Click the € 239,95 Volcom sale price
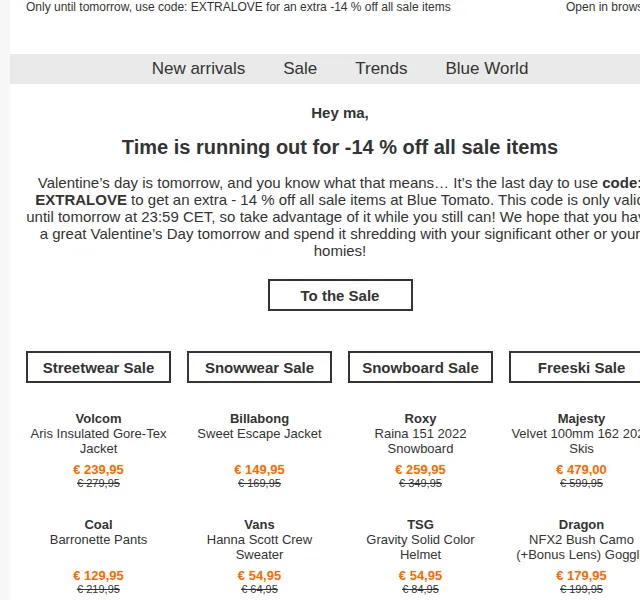This screenshot has height=600, width=640. (98, 469)
